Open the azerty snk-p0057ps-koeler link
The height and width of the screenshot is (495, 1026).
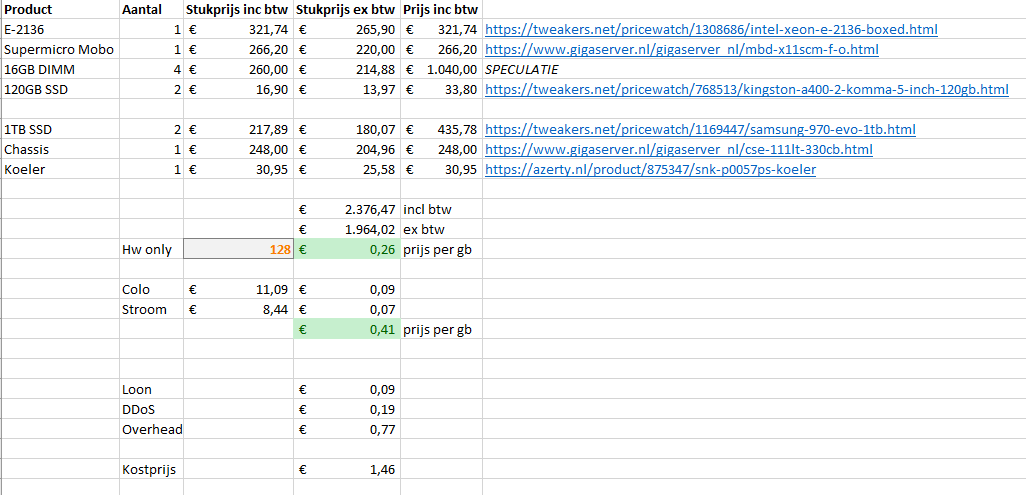[x=650, y=170]
